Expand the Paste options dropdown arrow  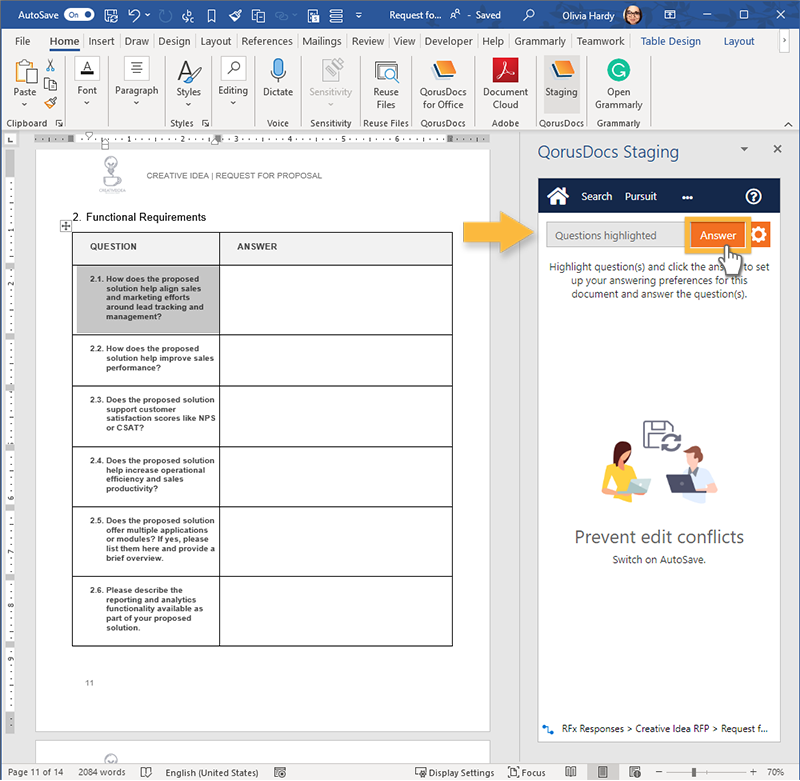24,105
